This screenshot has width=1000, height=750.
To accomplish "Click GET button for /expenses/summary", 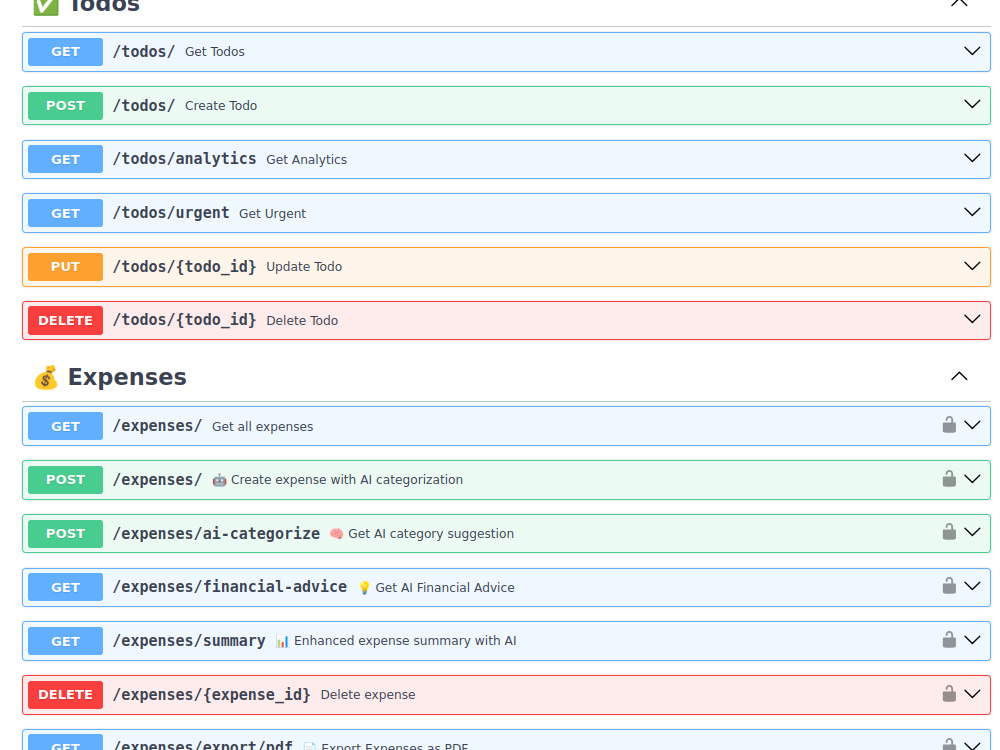I will pyautogui.click(x=66, y=641).
